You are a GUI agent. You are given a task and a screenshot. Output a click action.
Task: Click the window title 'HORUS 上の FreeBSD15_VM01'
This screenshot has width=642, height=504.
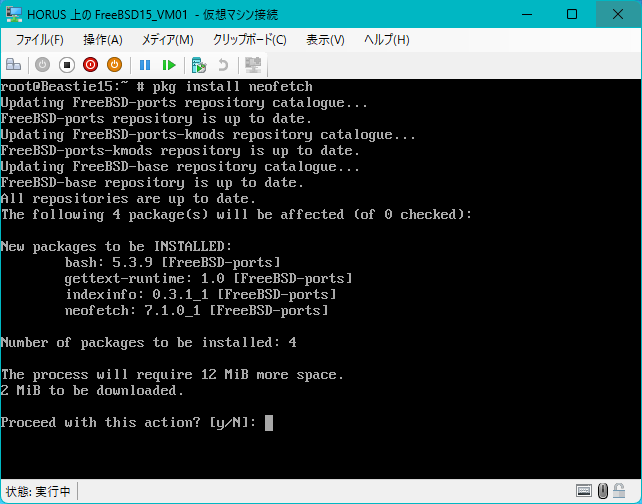coord(107,15)
